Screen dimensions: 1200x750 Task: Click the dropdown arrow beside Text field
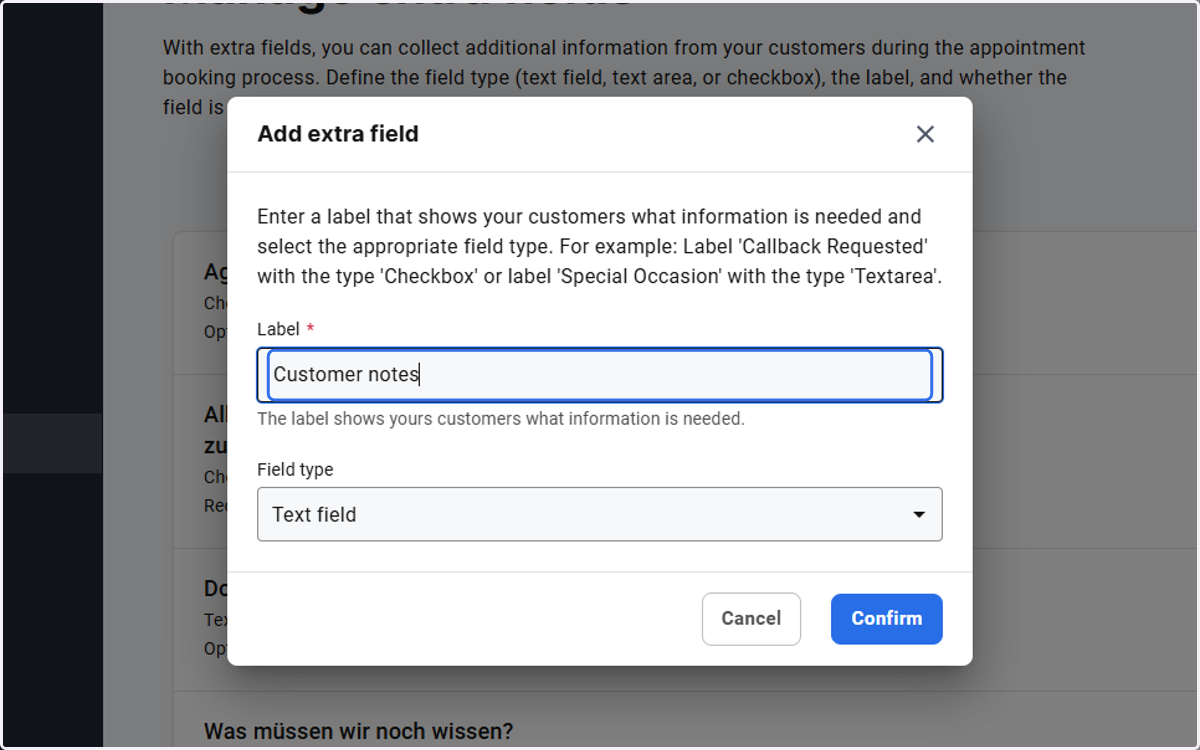click(918, 514)
